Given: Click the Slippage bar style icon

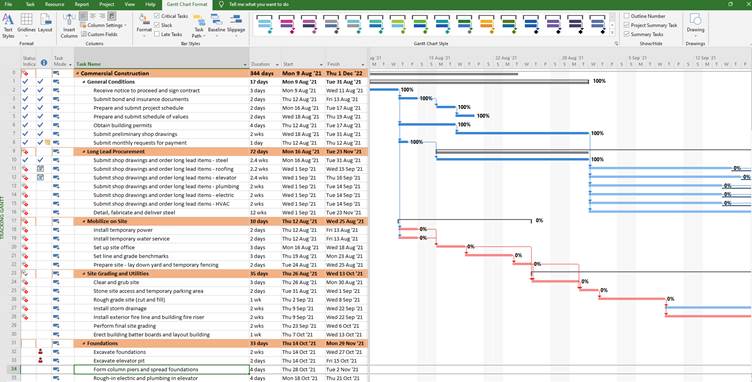Looking at the screenshot, I should [x=236, y=24].
